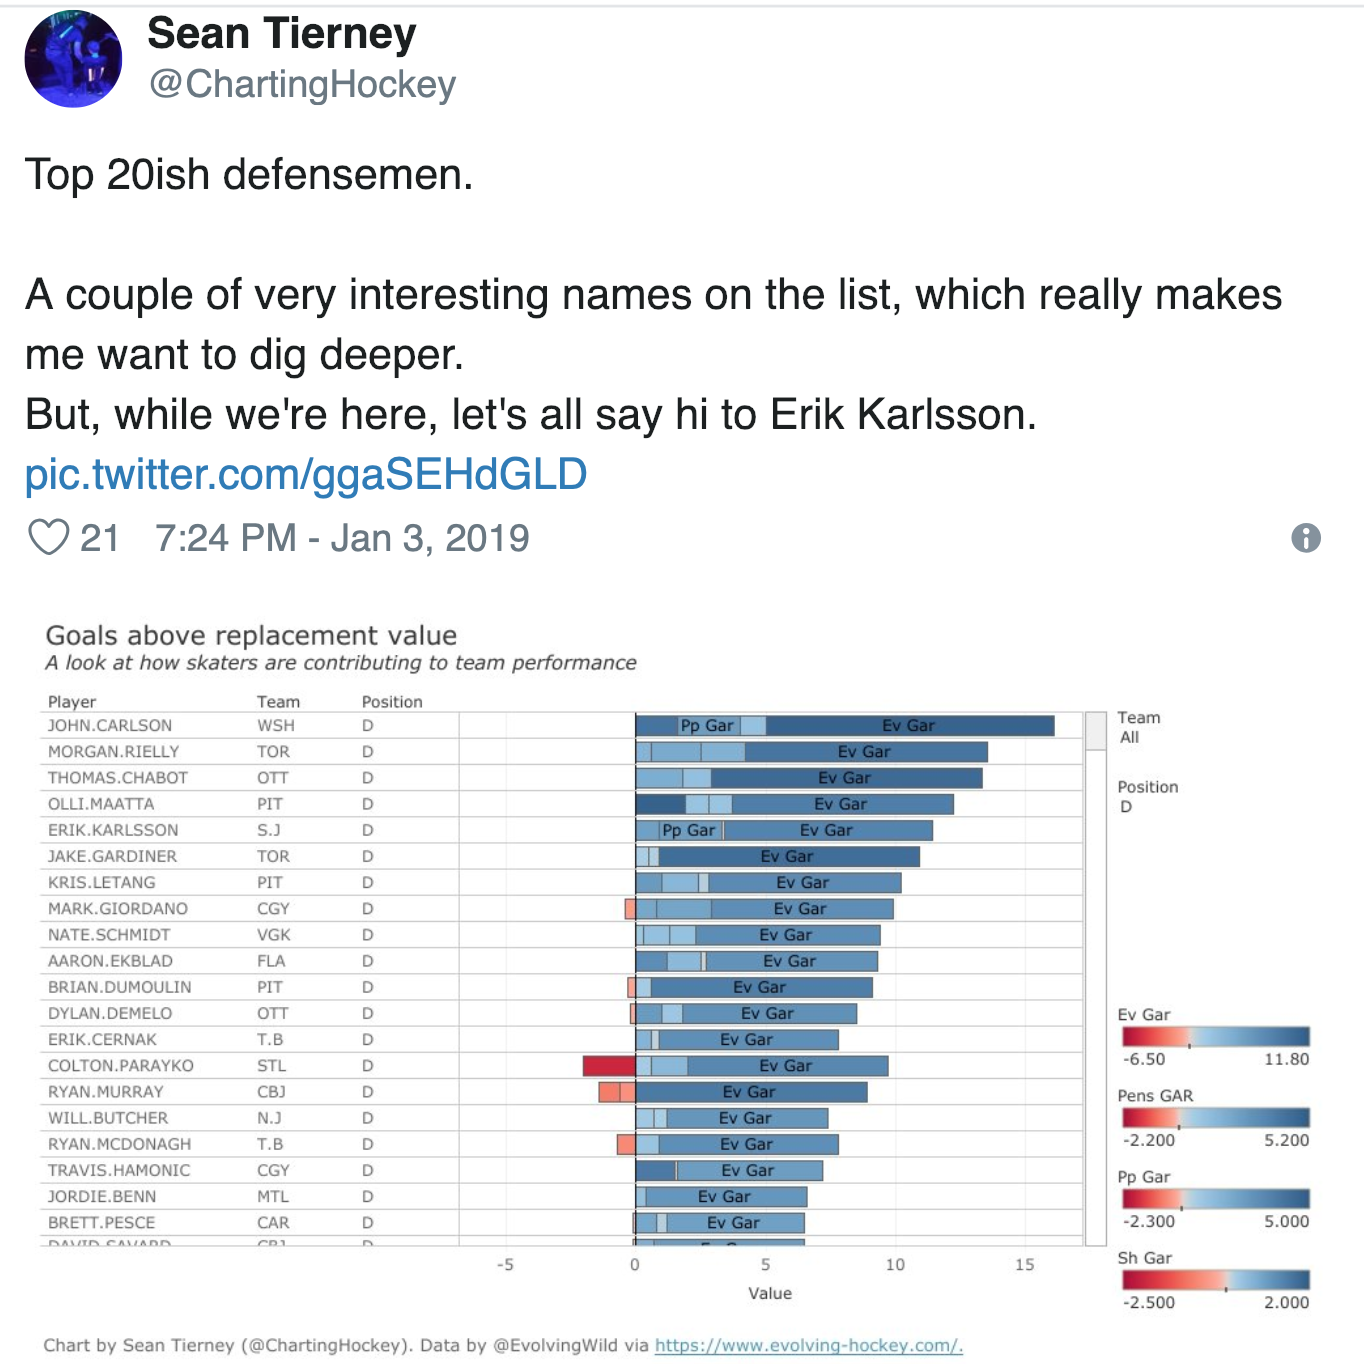Open the evolving-hockey.com data link
Viewport: 1364px width, 1364px height.
pos(808,1345)
